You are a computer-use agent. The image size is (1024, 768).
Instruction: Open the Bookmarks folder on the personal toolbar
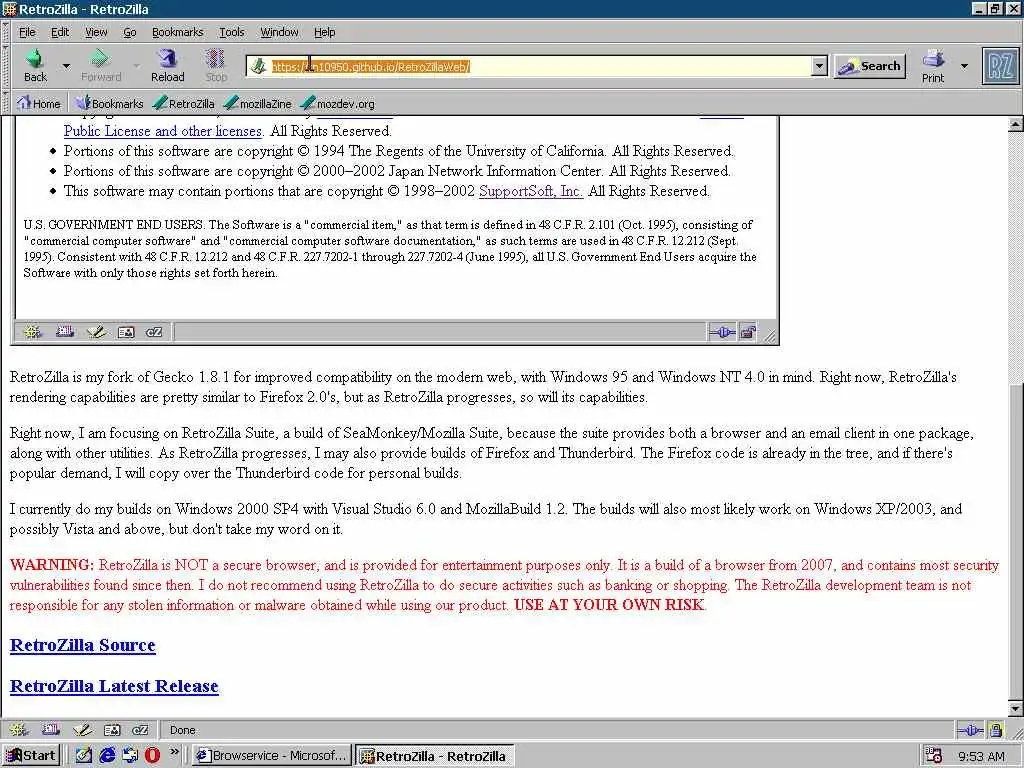coord(109,103)
